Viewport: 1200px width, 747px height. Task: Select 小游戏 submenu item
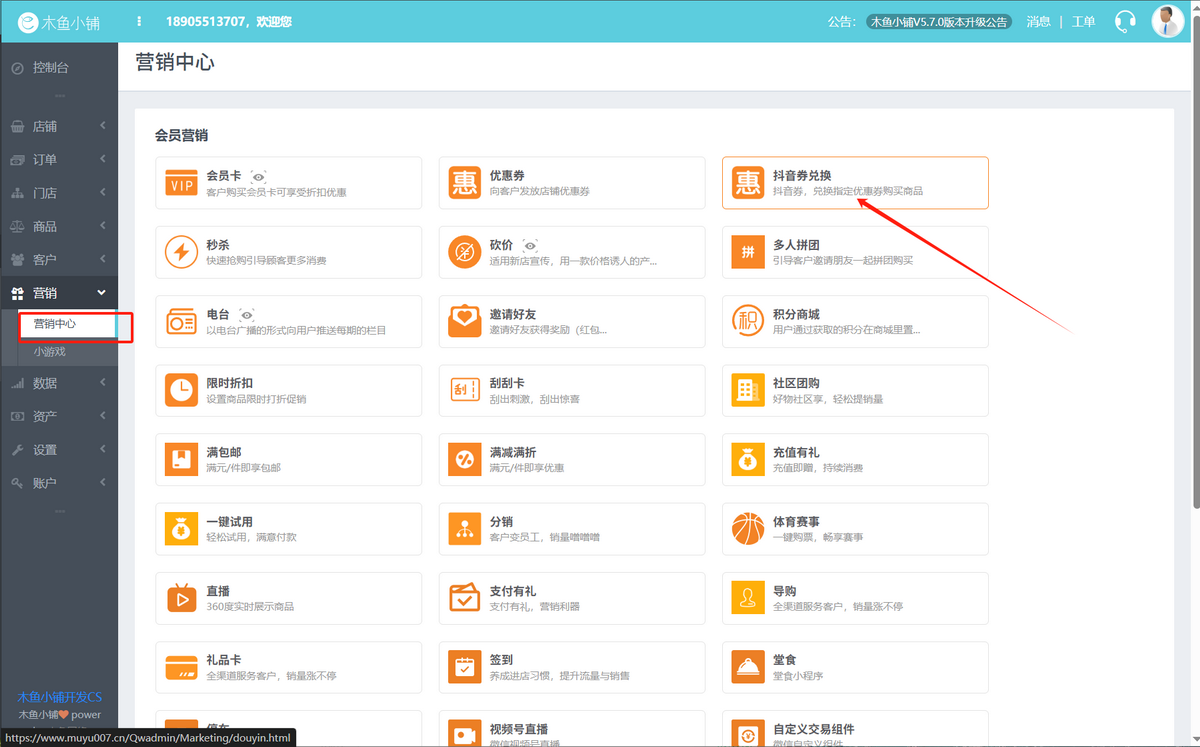[50, 352]
